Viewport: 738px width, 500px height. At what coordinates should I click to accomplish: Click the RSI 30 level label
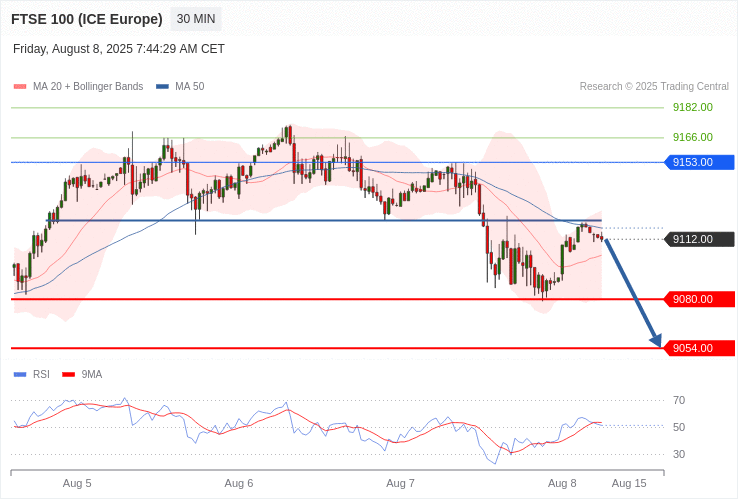(x=679, y=454)
